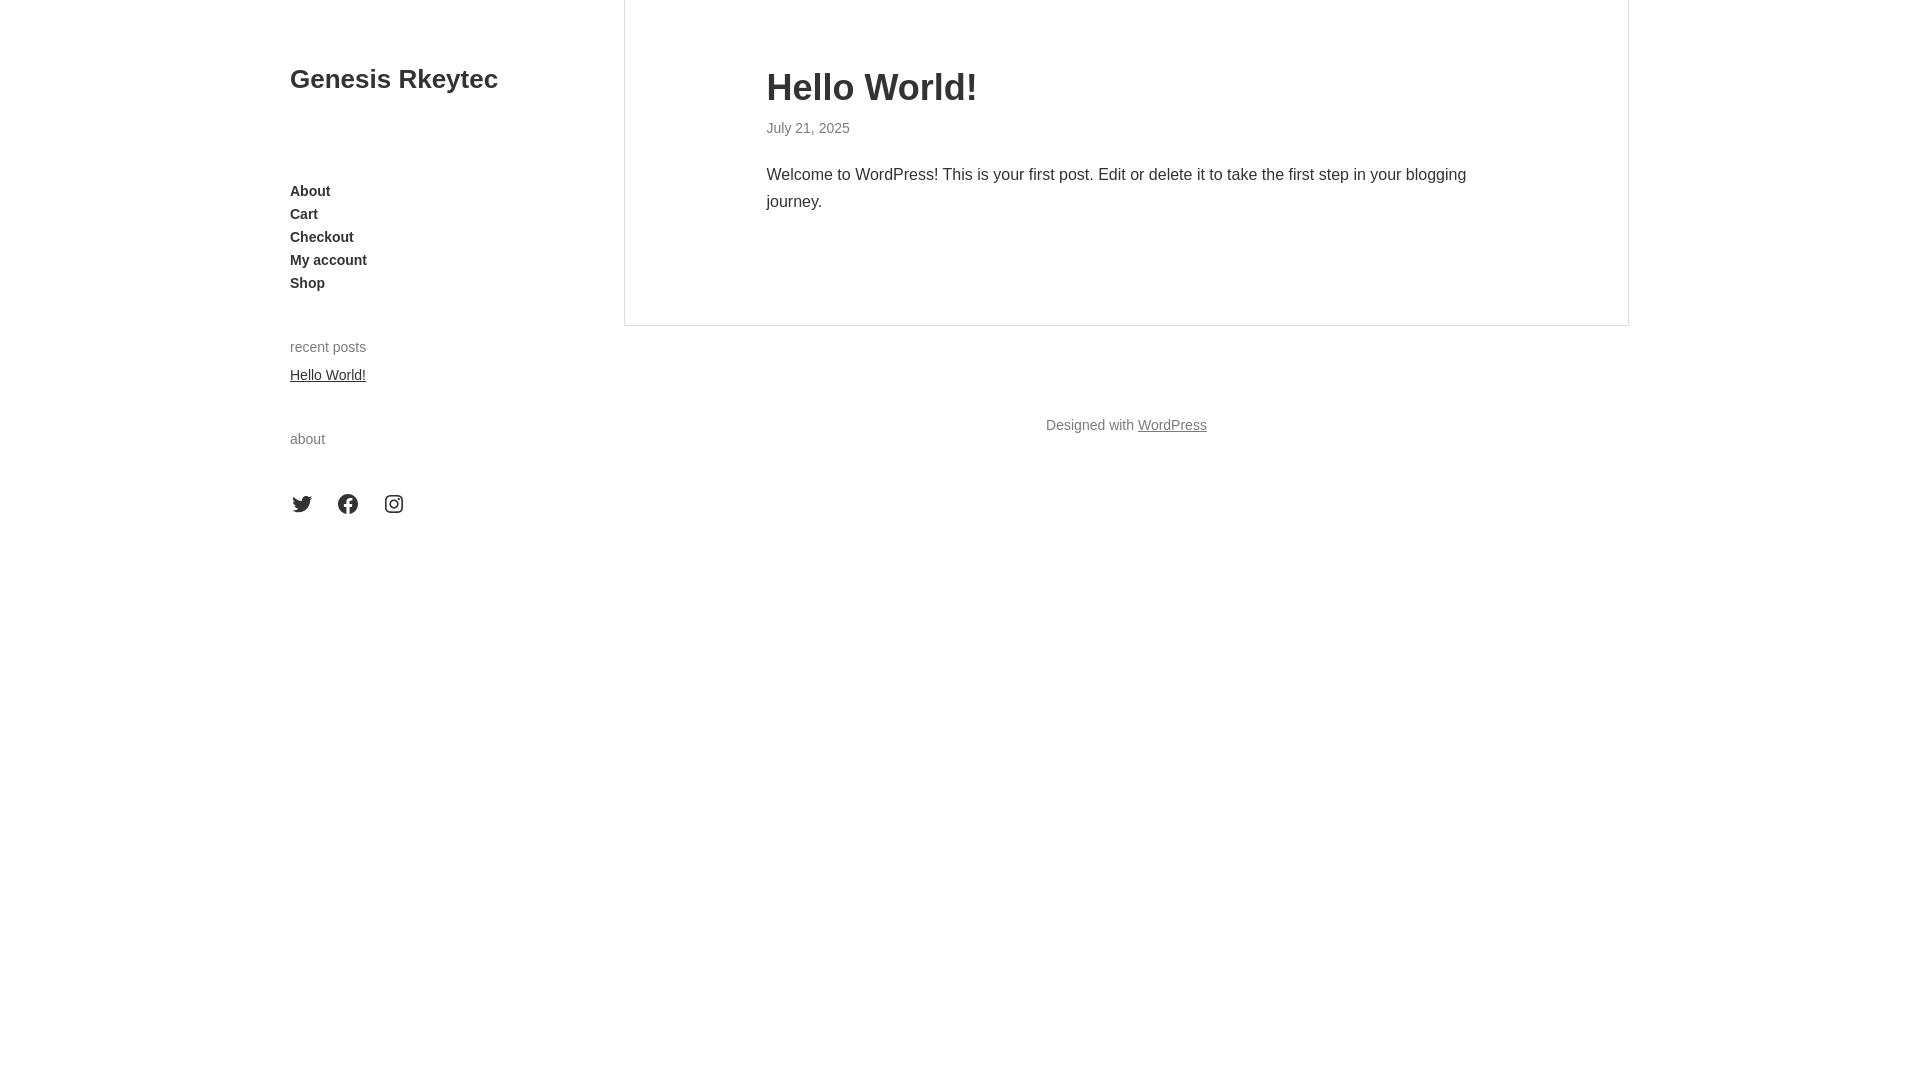Image resolution: width=1920 pixels, height=1080 pixels.
Task: Open the Checkout menu item
Action: click(x=322, y=237)
